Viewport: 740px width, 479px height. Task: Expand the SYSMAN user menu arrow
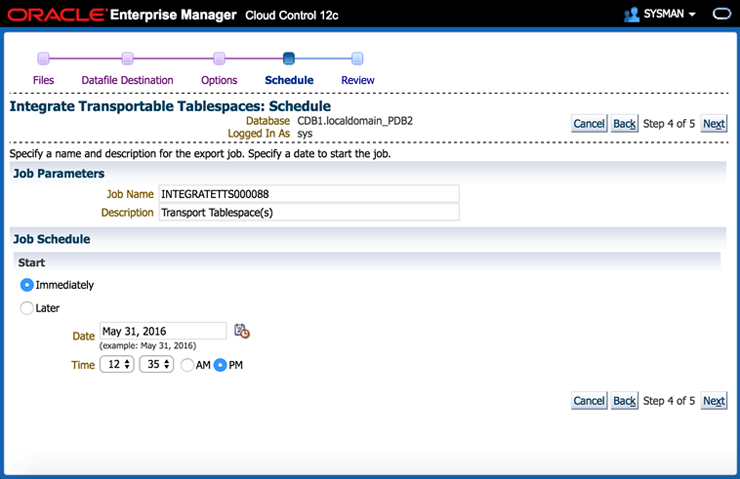pos(692,15)
